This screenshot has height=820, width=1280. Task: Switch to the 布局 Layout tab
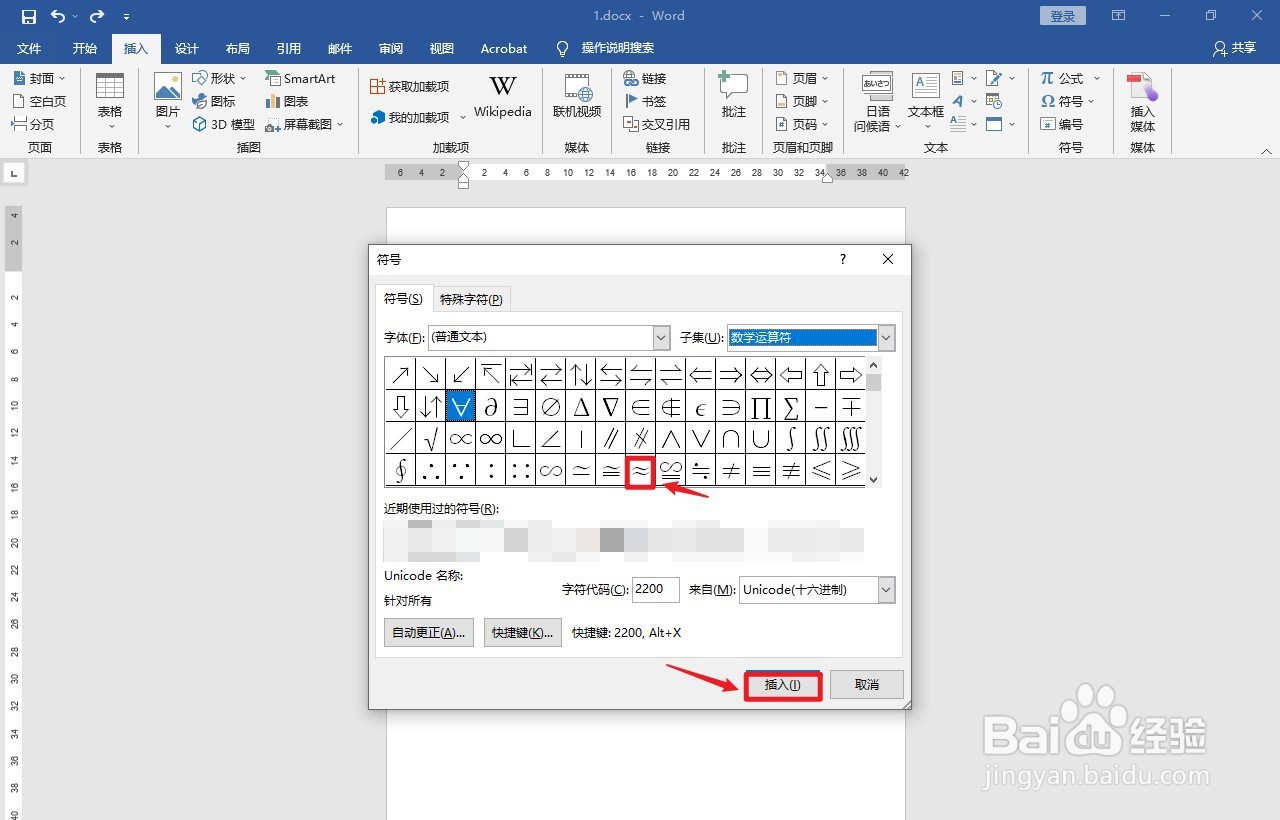tap(238, 48)
